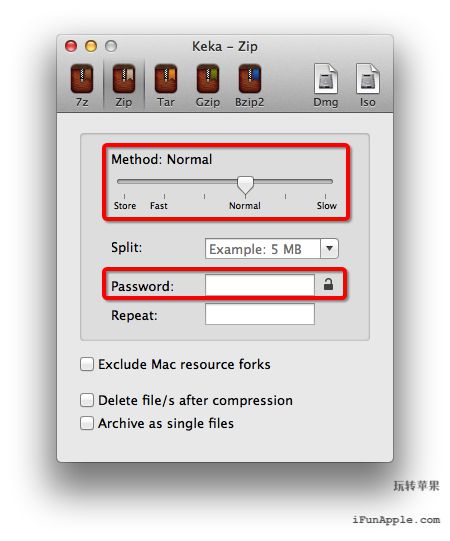Image resolution: width=450 pixels, height=541 pixels.
Task: Click the padlock icon beside Password
Action: pos(329,284)
